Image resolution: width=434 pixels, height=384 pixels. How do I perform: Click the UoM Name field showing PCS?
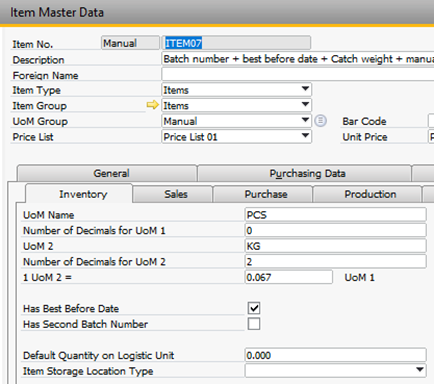pyautogui.click(x=335, y=215)
